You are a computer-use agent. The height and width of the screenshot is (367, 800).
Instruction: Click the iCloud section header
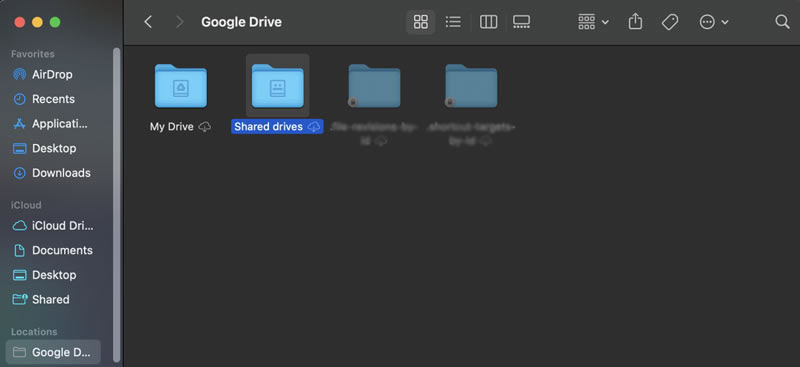[26, 205]
